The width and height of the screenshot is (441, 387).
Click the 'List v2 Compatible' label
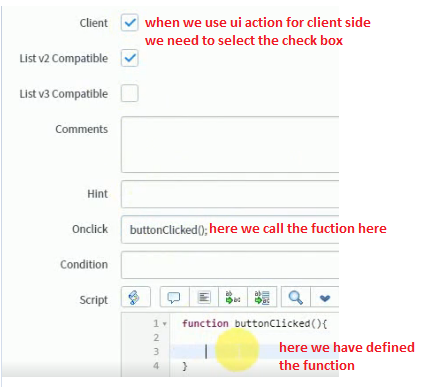coord(64,58)
